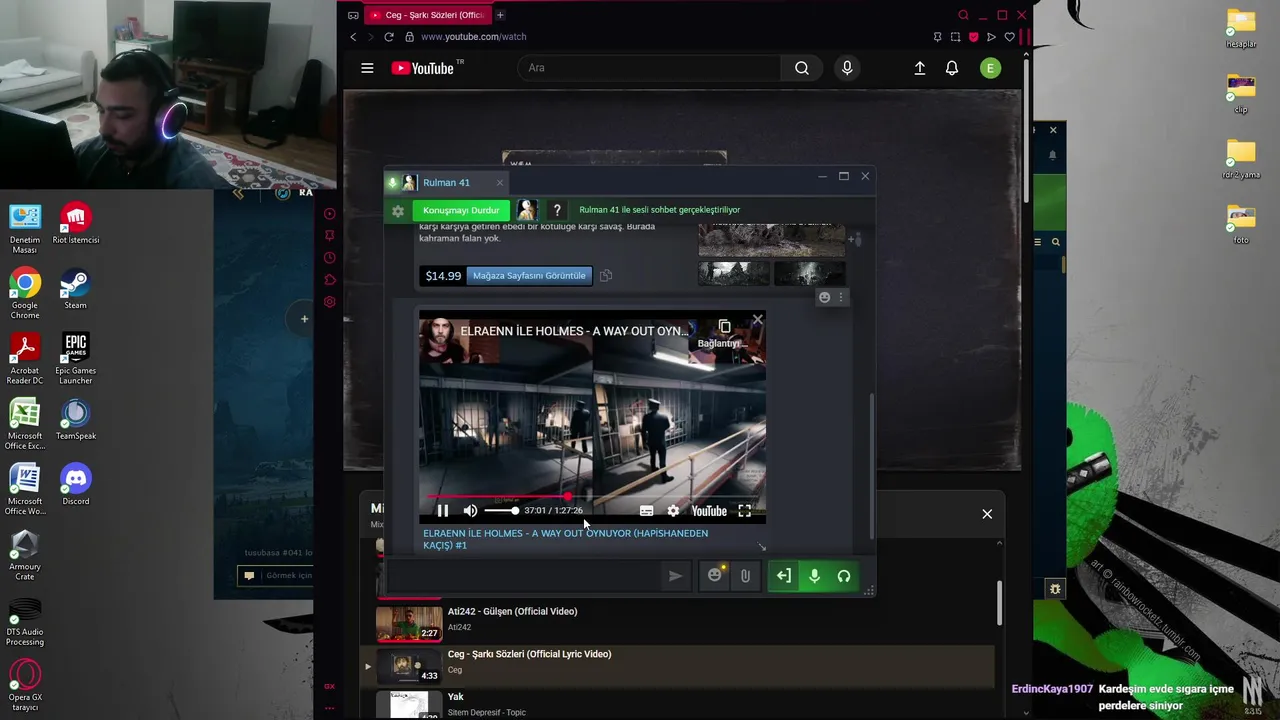Open message more options three dots
Viewport: 1280px width, 720px height.
click(841, 297)
